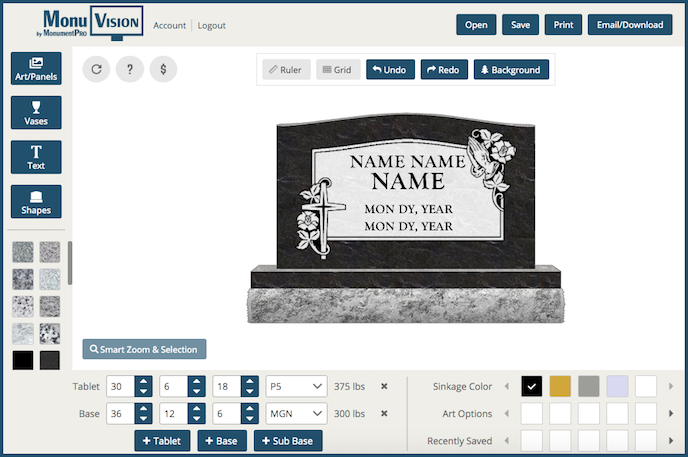
Task: Show previous Sinkage Color options arrow
Action: click(507, 386)
